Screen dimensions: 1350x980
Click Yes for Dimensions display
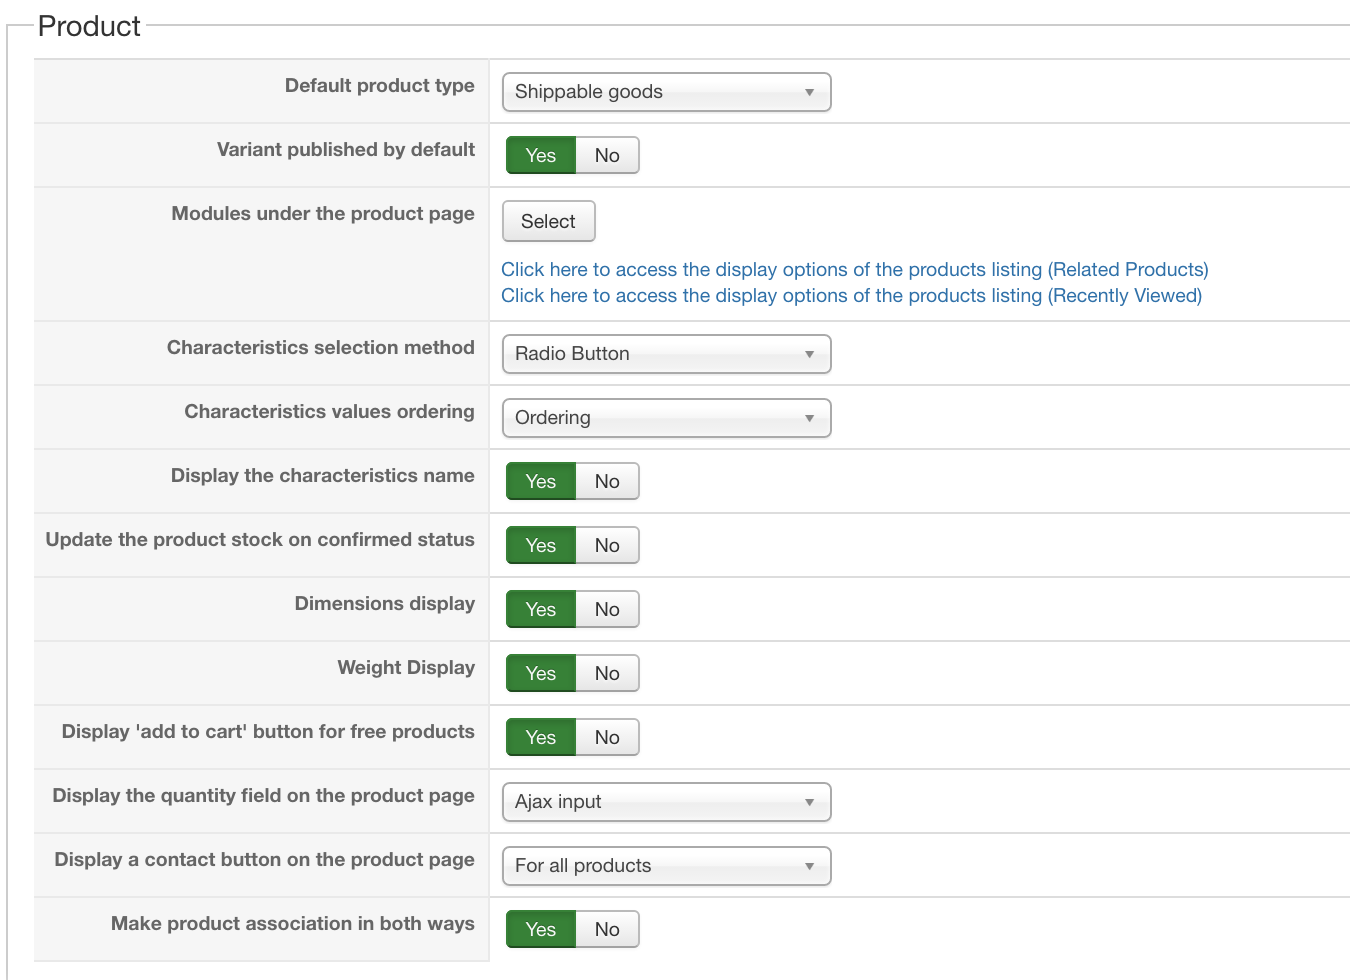[x=541, y=610]
